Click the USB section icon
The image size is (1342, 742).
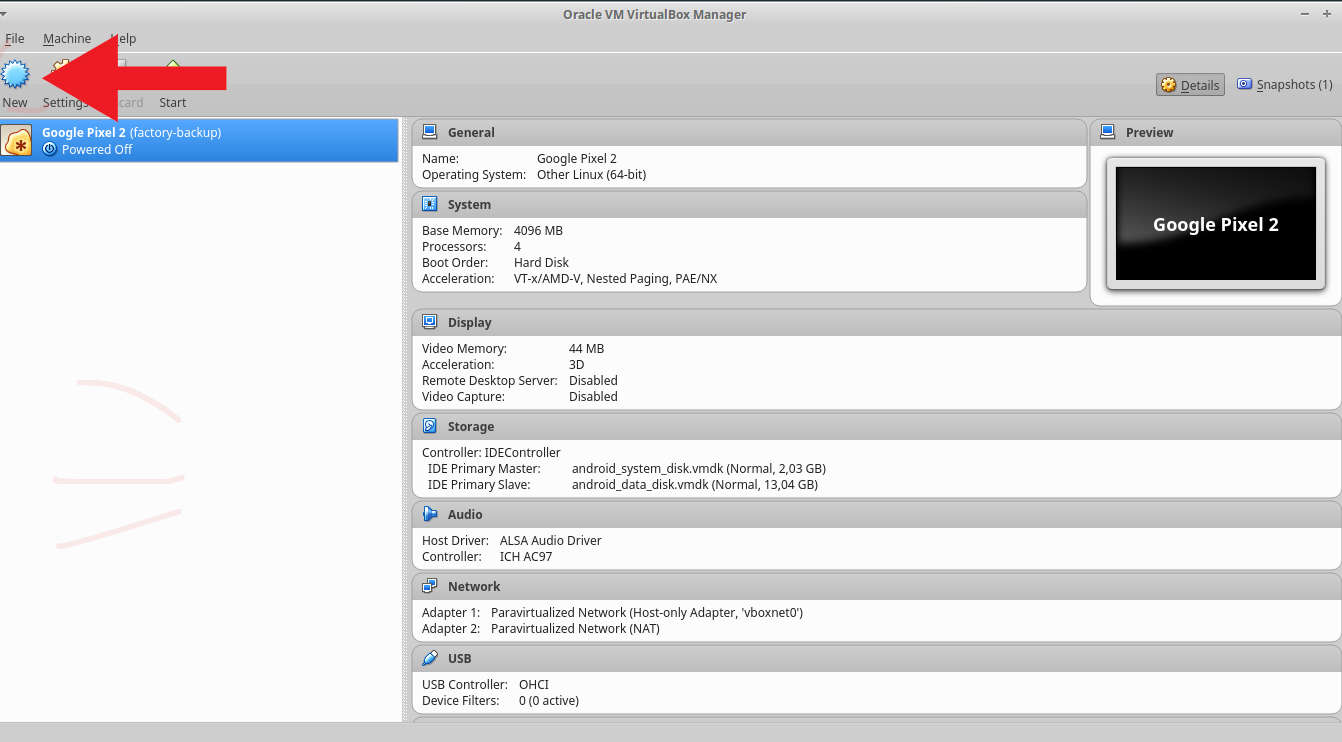click(x=430, y=658)
